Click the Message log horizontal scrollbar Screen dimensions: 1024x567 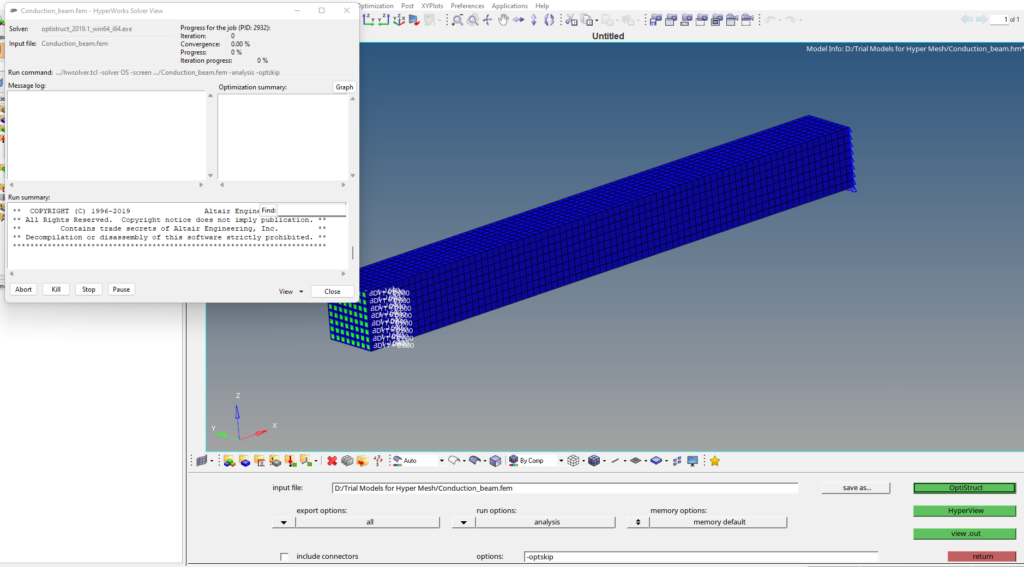(106, 185)
